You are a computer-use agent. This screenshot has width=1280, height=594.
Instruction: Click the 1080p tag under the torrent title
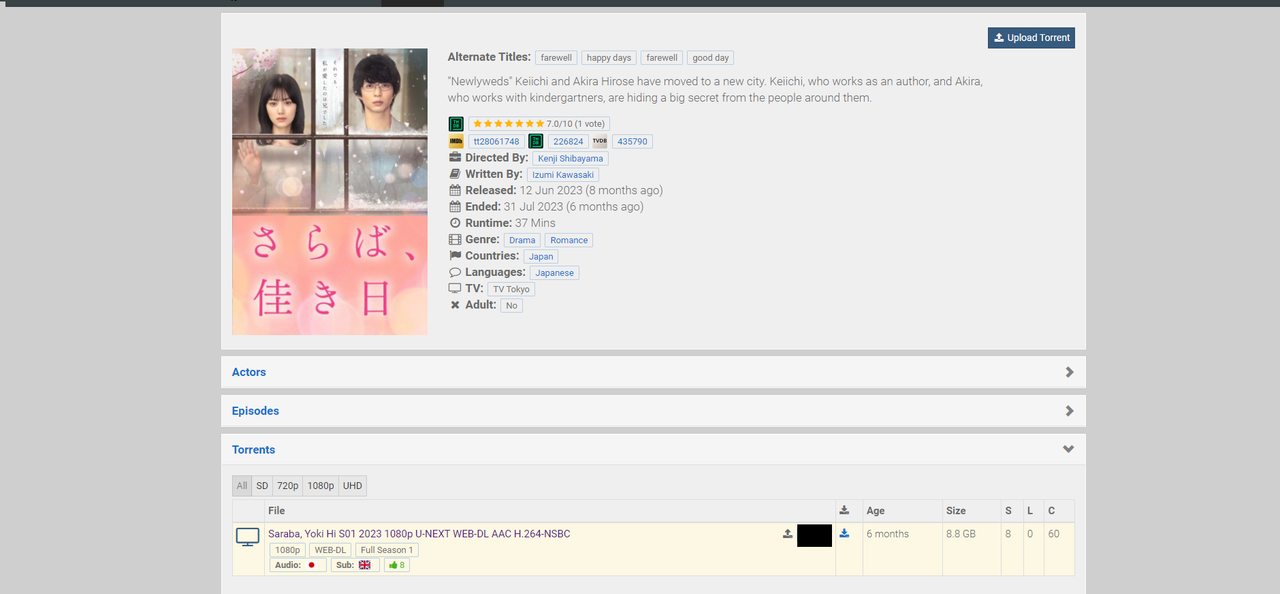(287, 550)
